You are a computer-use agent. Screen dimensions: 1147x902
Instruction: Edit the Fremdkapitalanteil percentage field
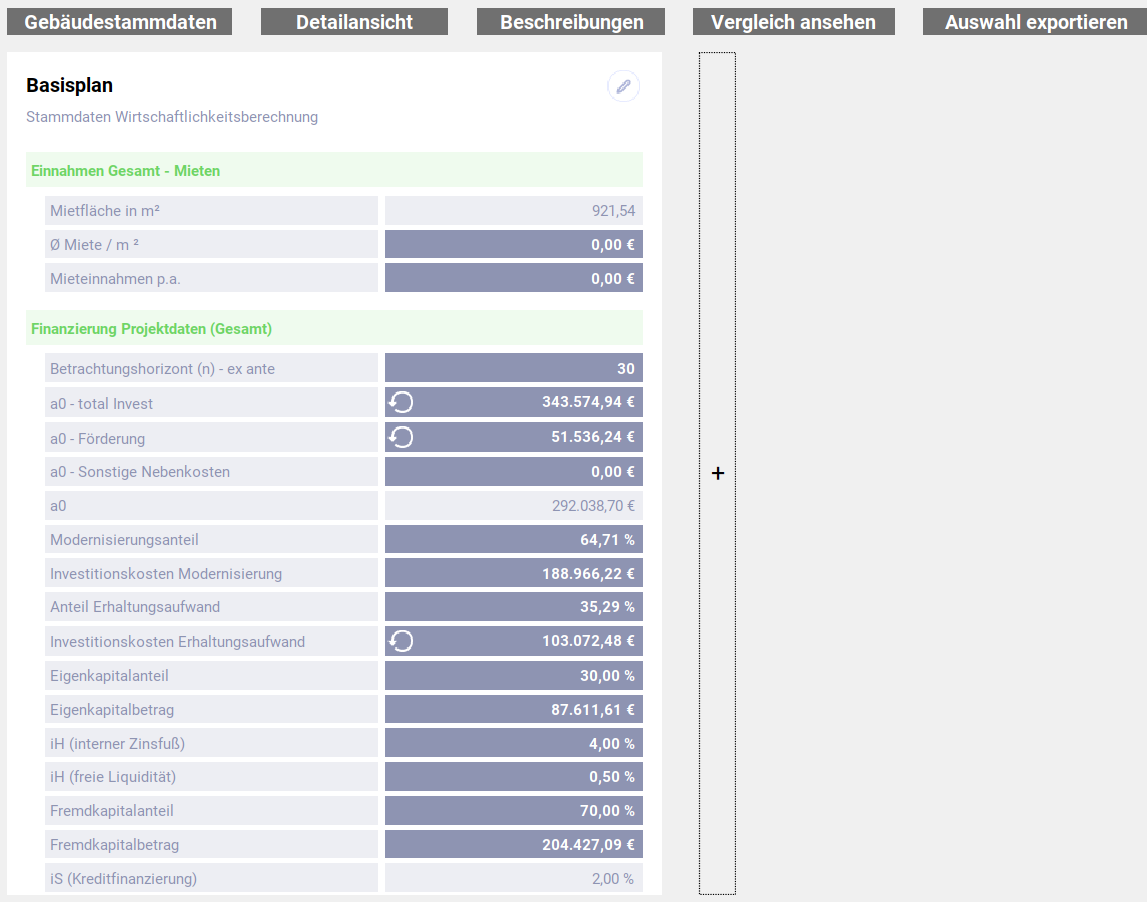point(514,811)
